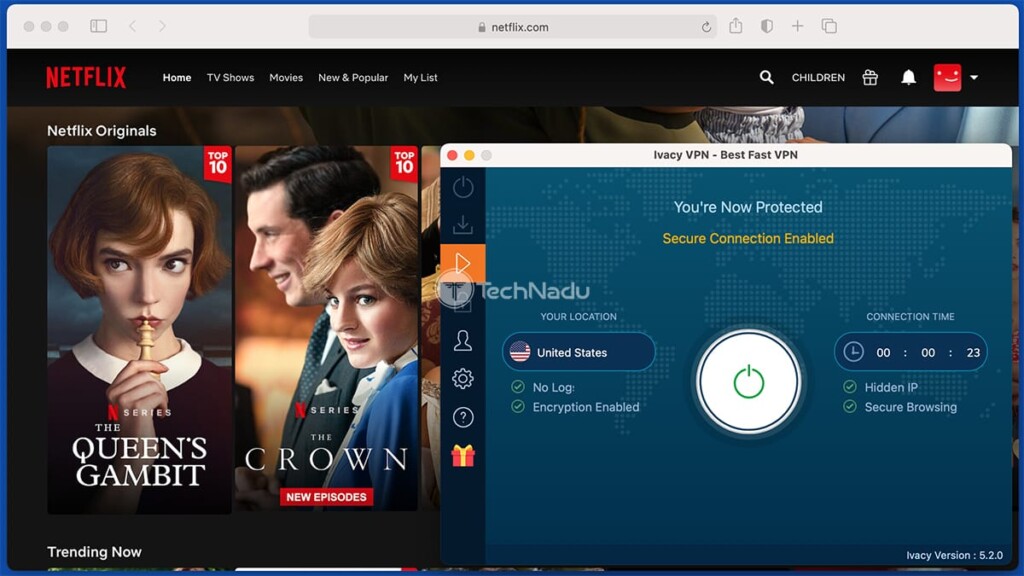This screenshot has height=576, width=1024.
Task: Go to Netflix Home tab
Action: (x=177, y=78)
